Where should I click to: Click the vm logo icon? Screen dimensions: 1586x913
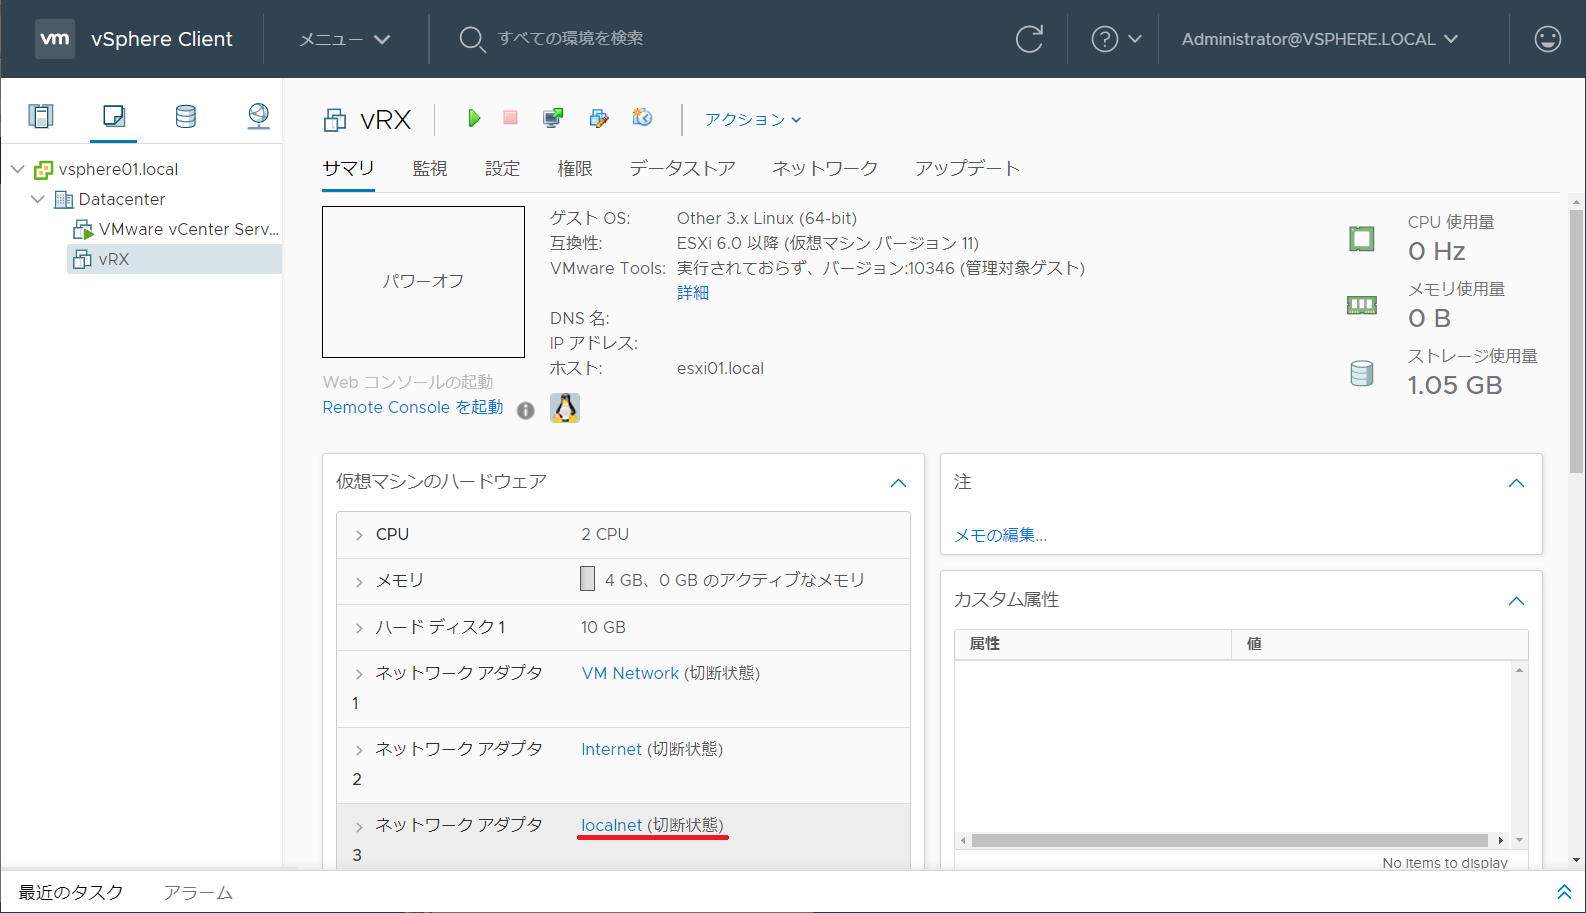click(55, 39)
